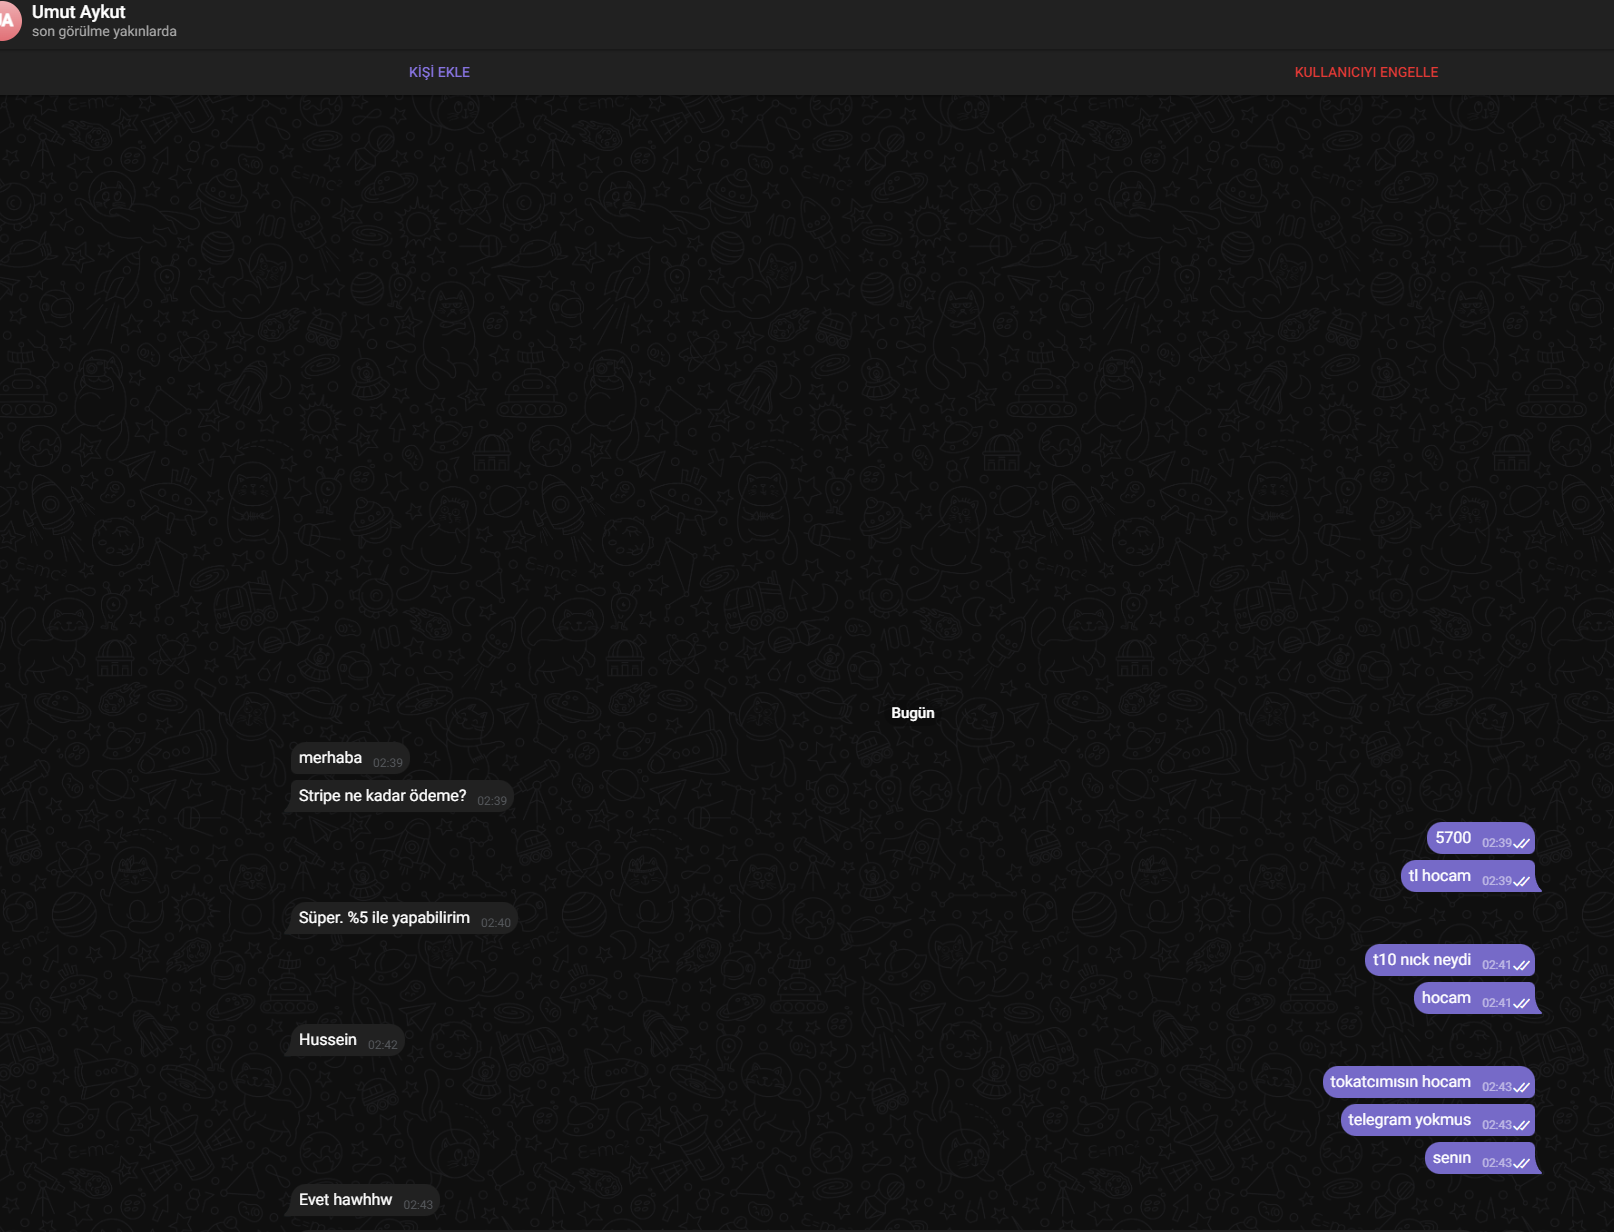The height and width of the screenshot is (1232, 1614).
Task: Select the "merhaba" message bubble
Action: 350,758
